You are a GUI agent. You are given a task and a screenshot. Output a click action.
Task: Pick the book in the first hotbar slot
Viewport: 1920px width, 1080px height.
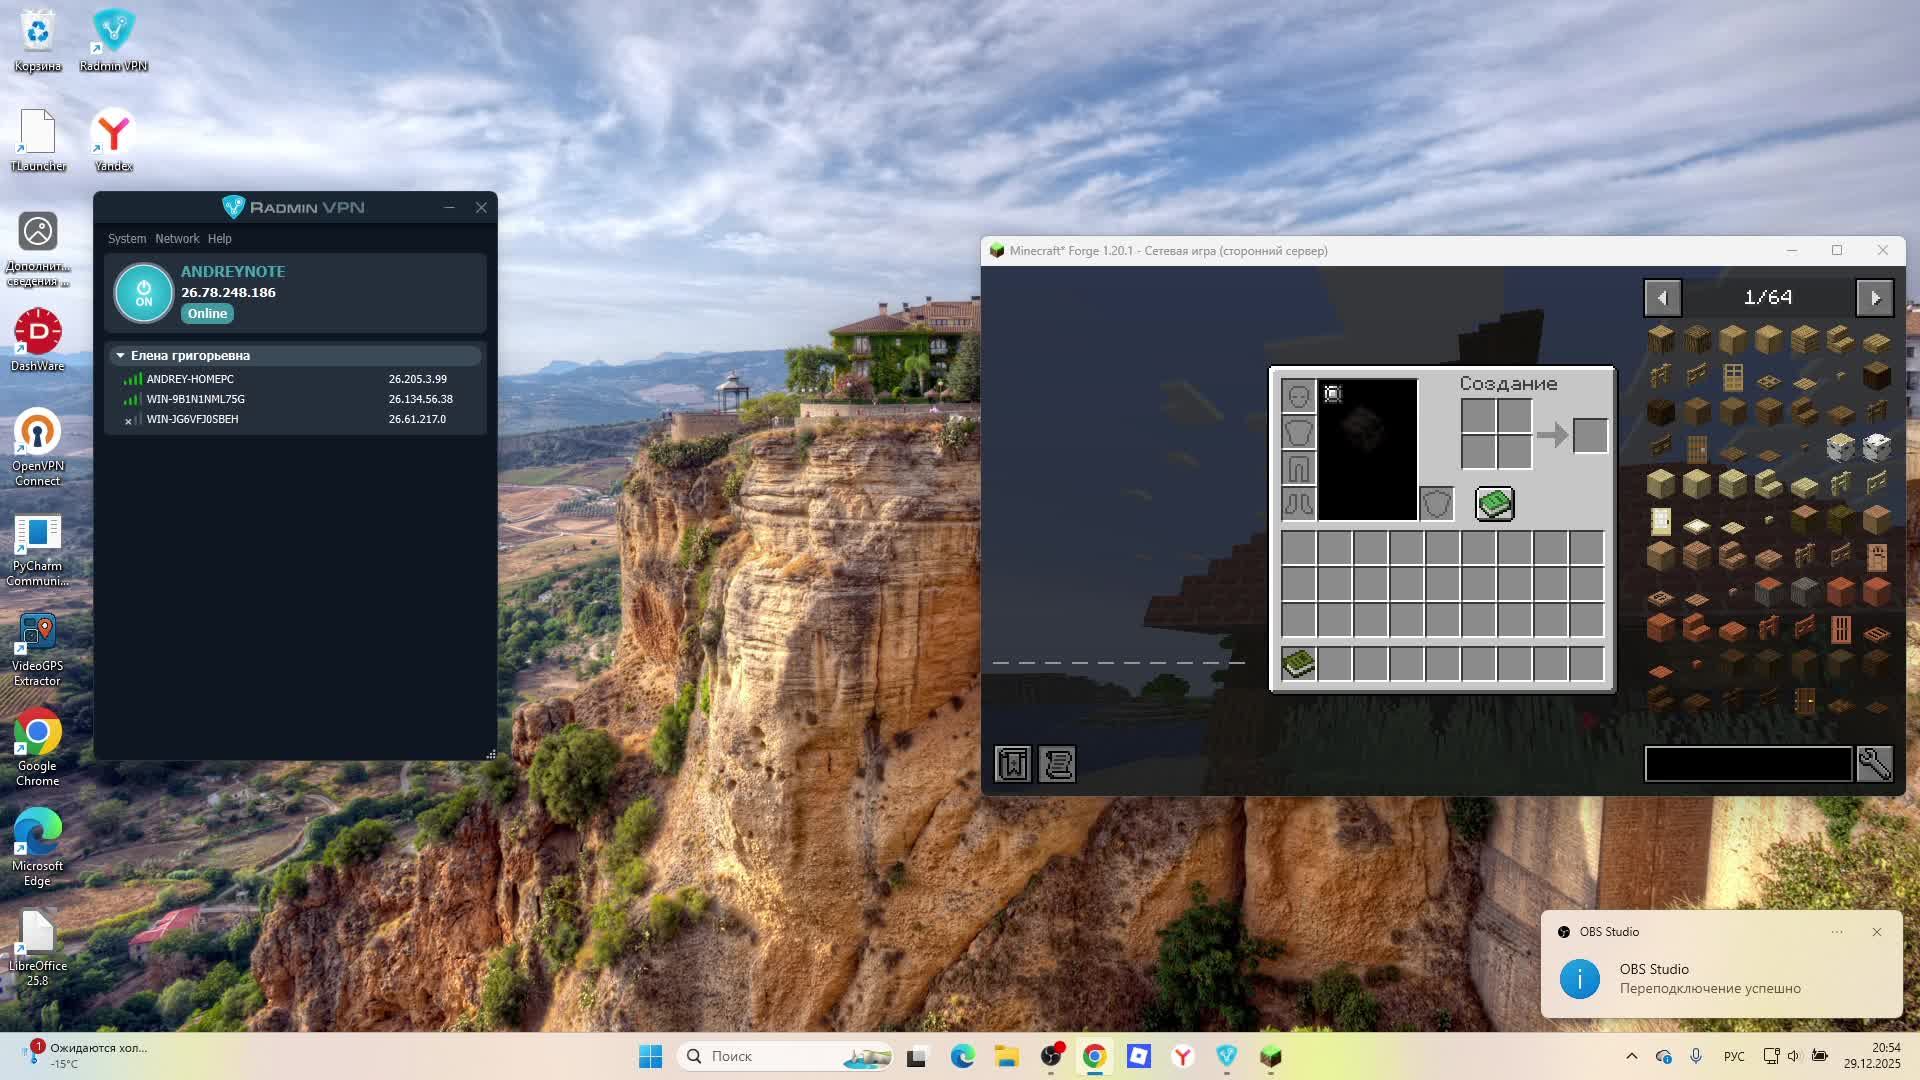pos(1298,664)
